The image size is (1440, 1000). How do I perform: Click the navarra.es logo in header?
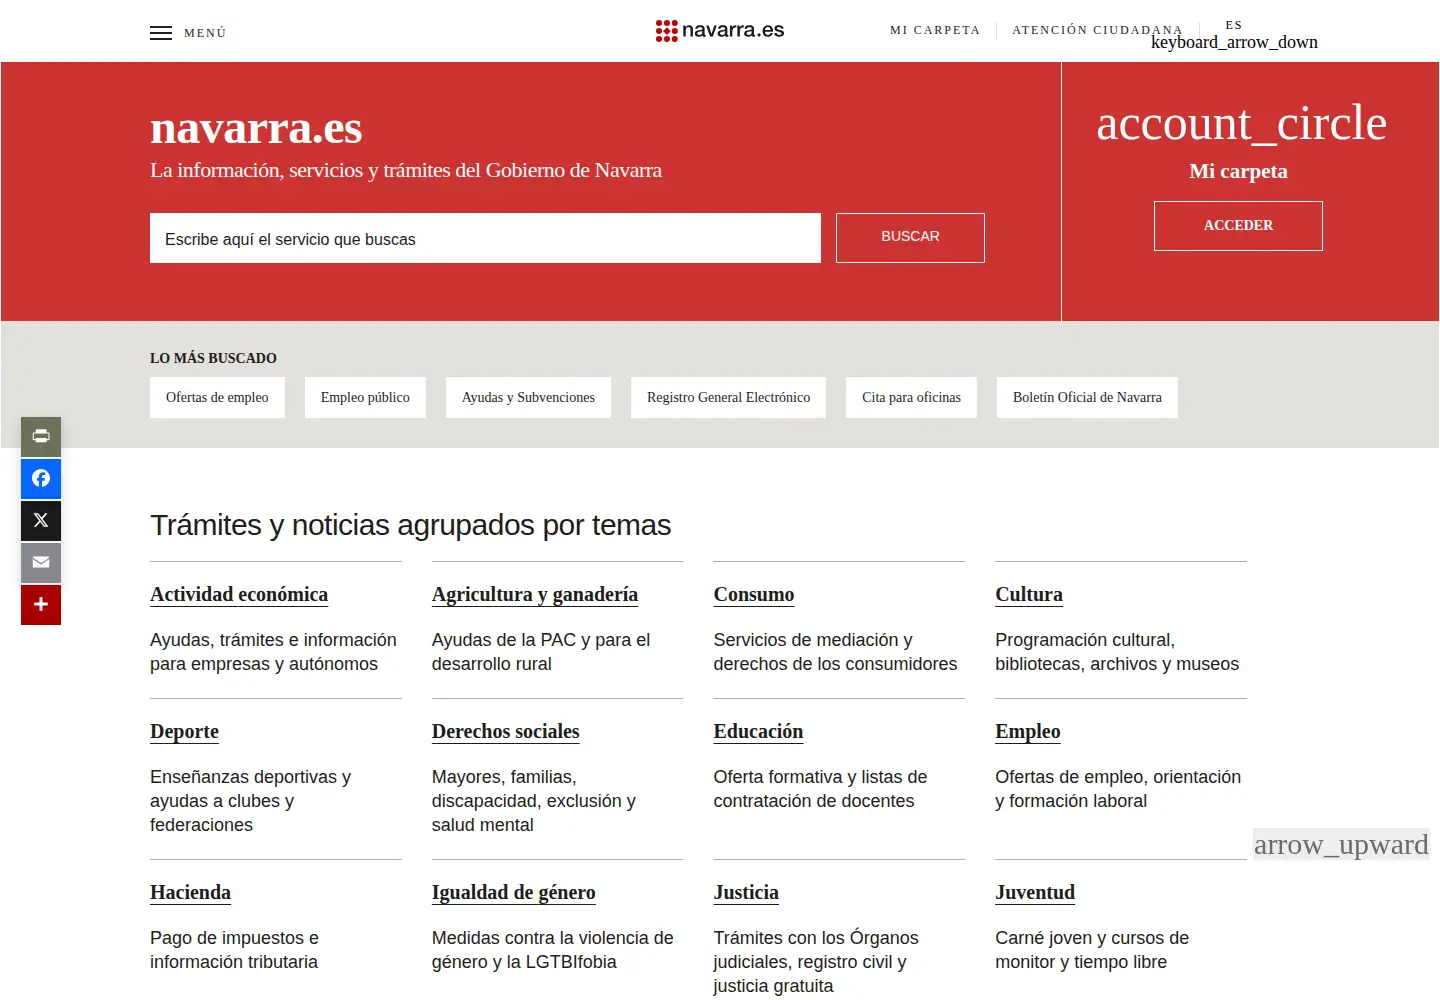[720, 30]
